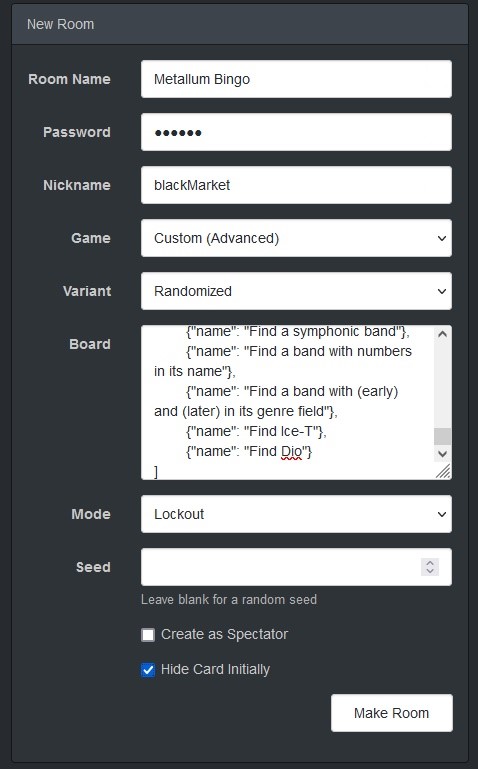Uncheck Hide Card Initially checkbox
The image size is (478, 769).
click(148, 670)
